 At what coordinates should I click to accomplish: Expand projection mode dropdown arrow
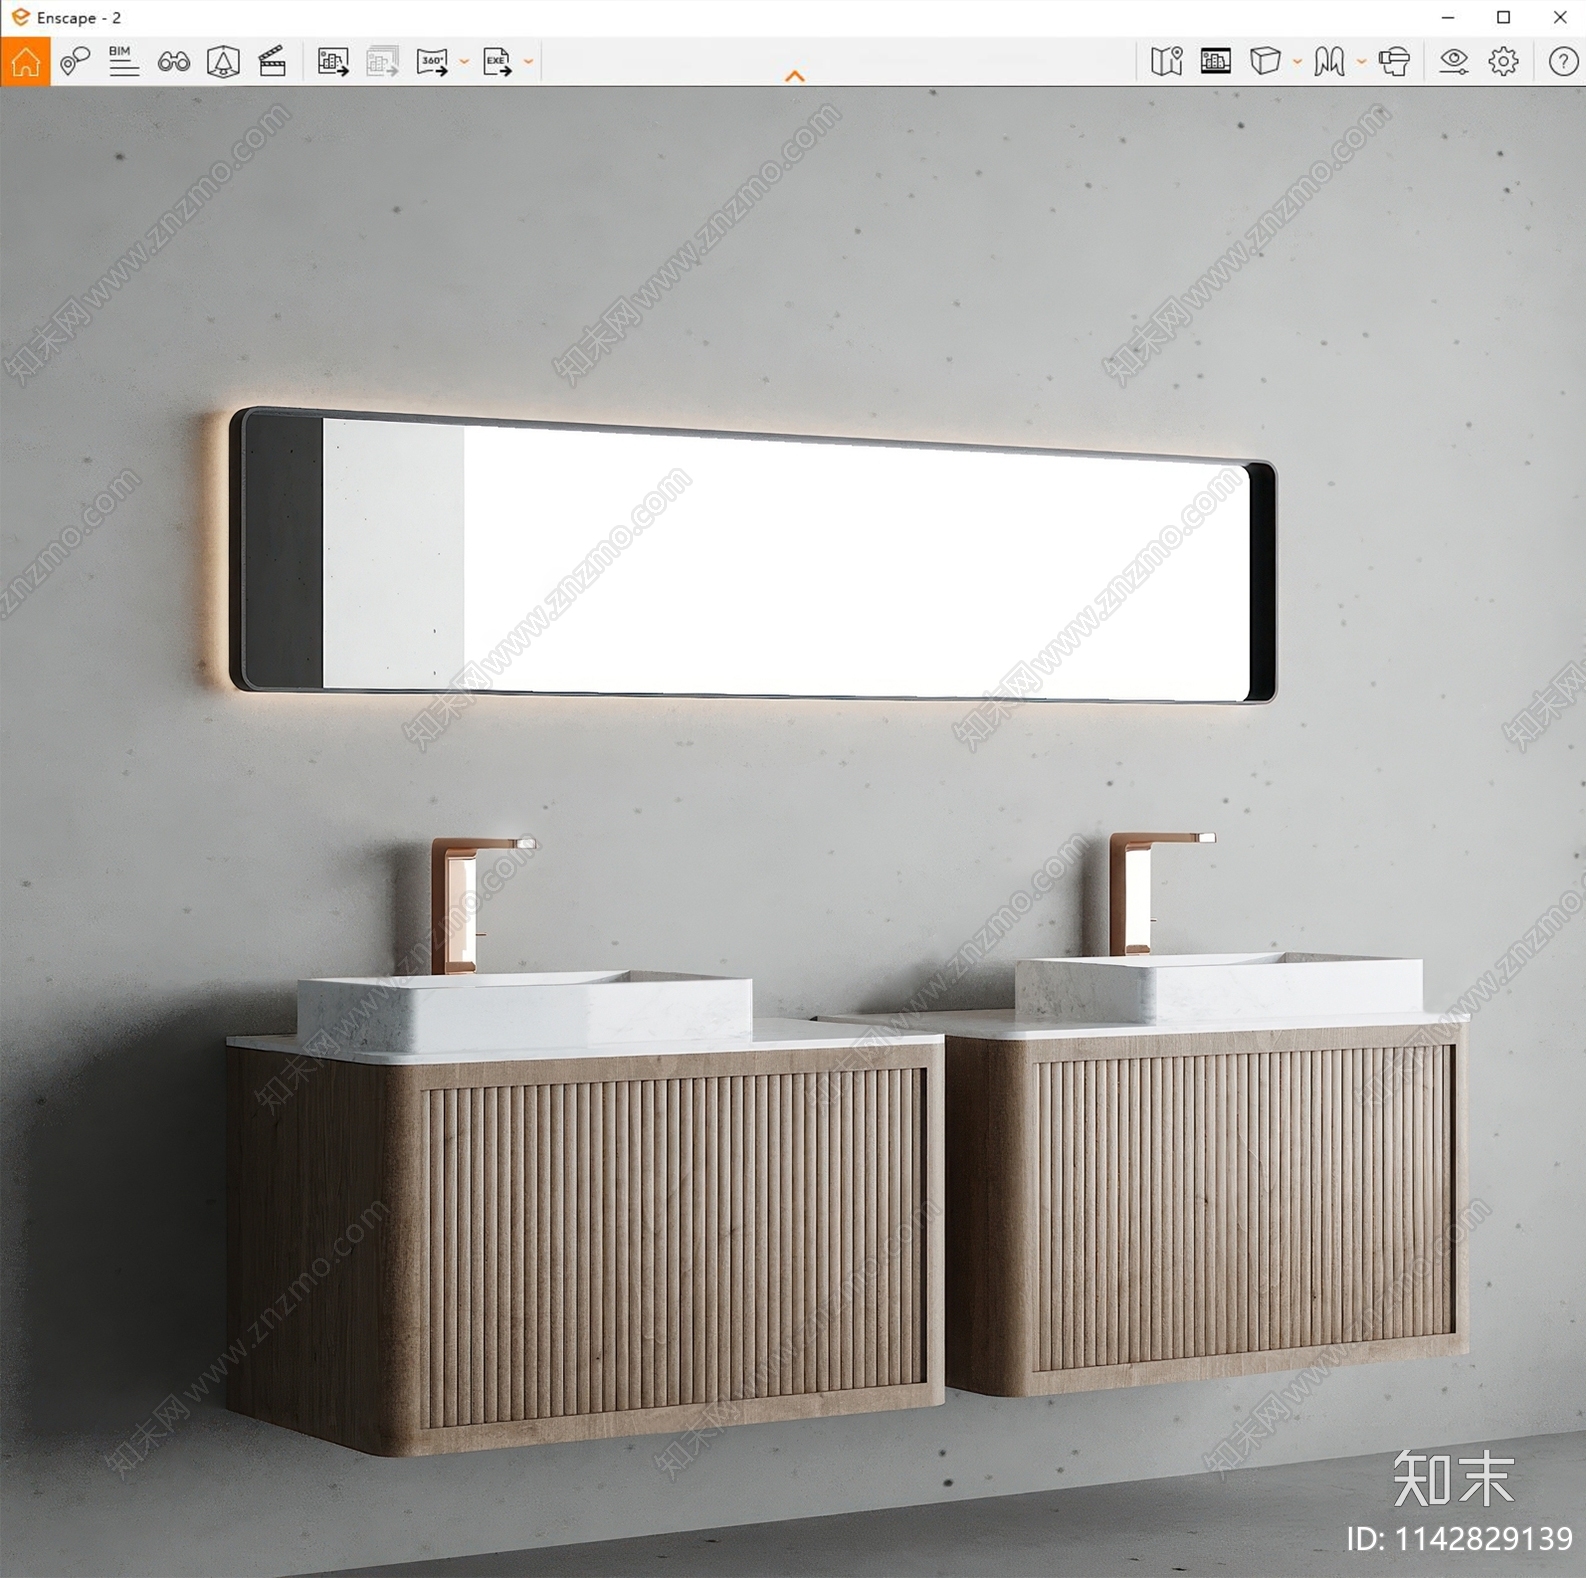(x=1297, y=62)
